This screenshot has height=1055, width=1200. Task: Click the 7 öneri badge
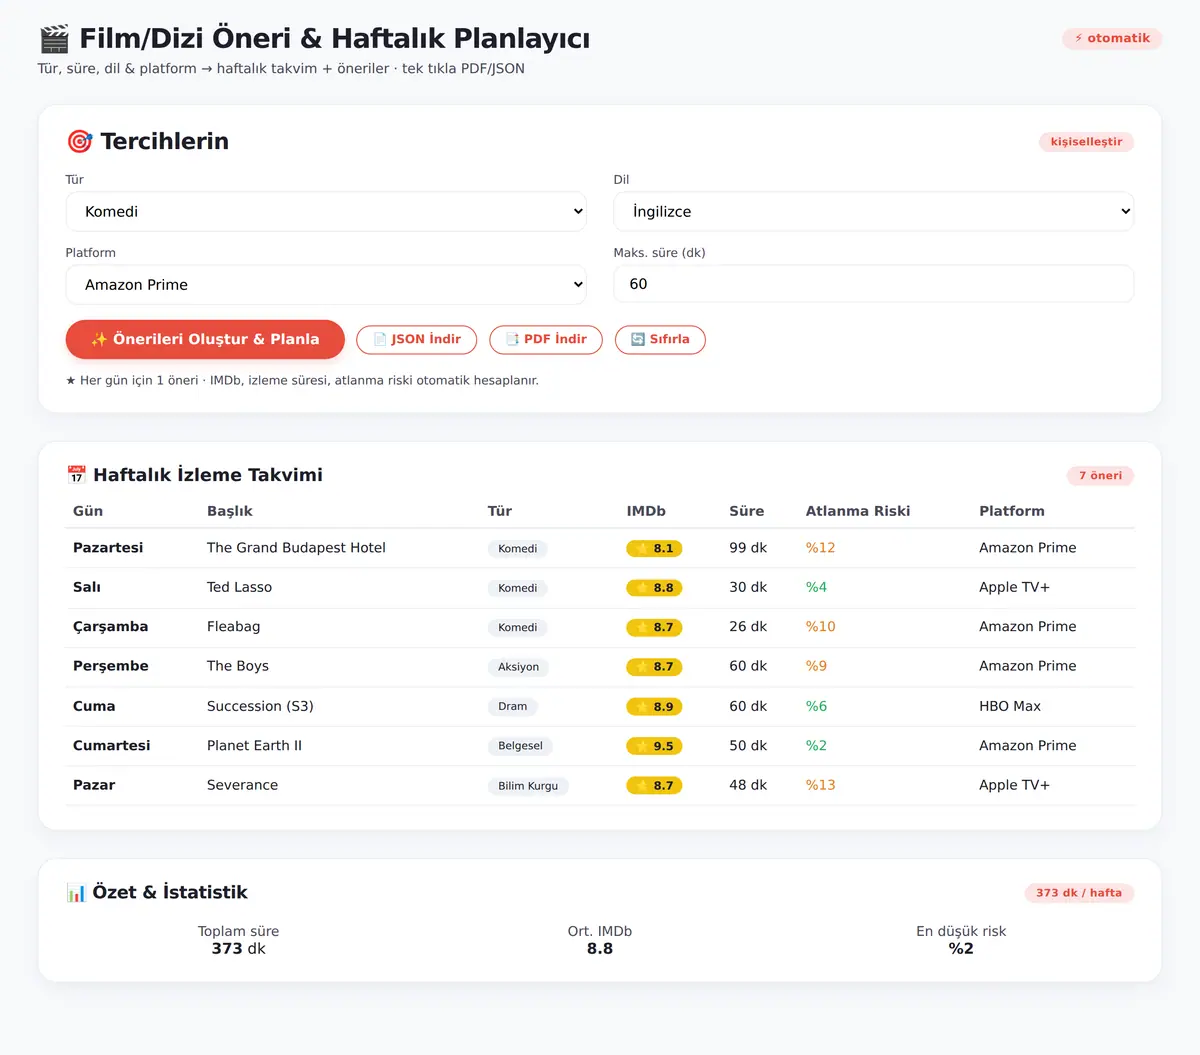pyautogui.click(x=1100, y=475)
